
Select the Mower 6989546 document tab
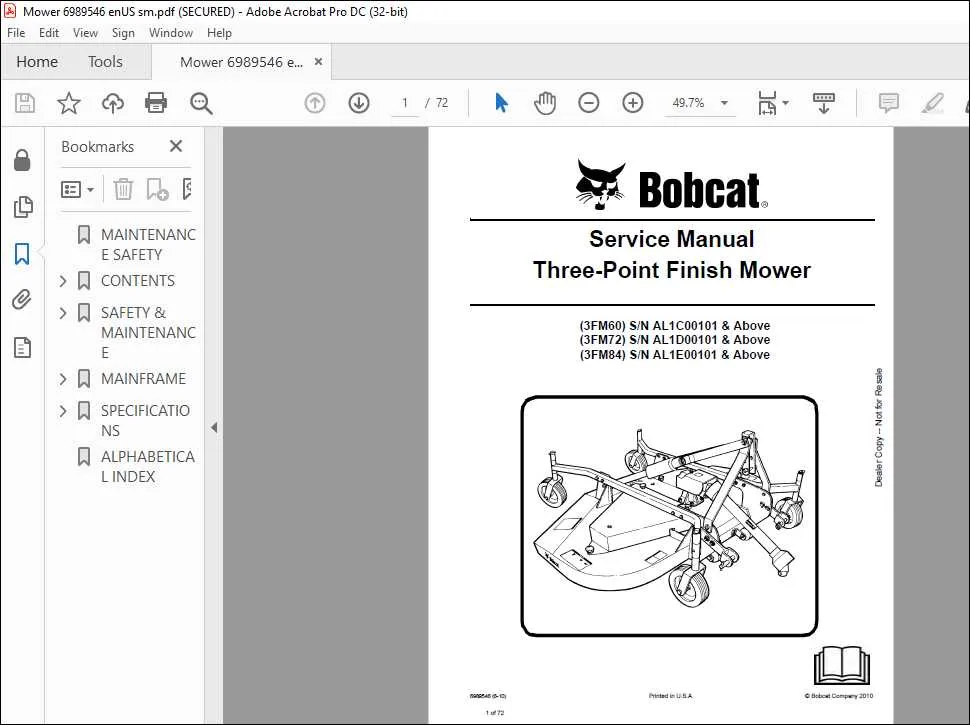[x=241, y=62]
